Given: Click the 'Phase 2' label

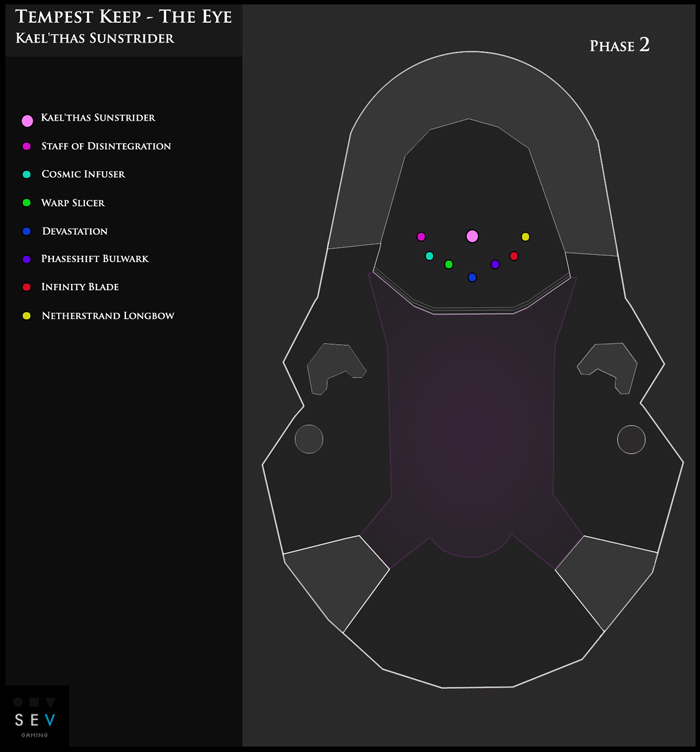Looking at the screenshot, I should click(x=619, y=45).
